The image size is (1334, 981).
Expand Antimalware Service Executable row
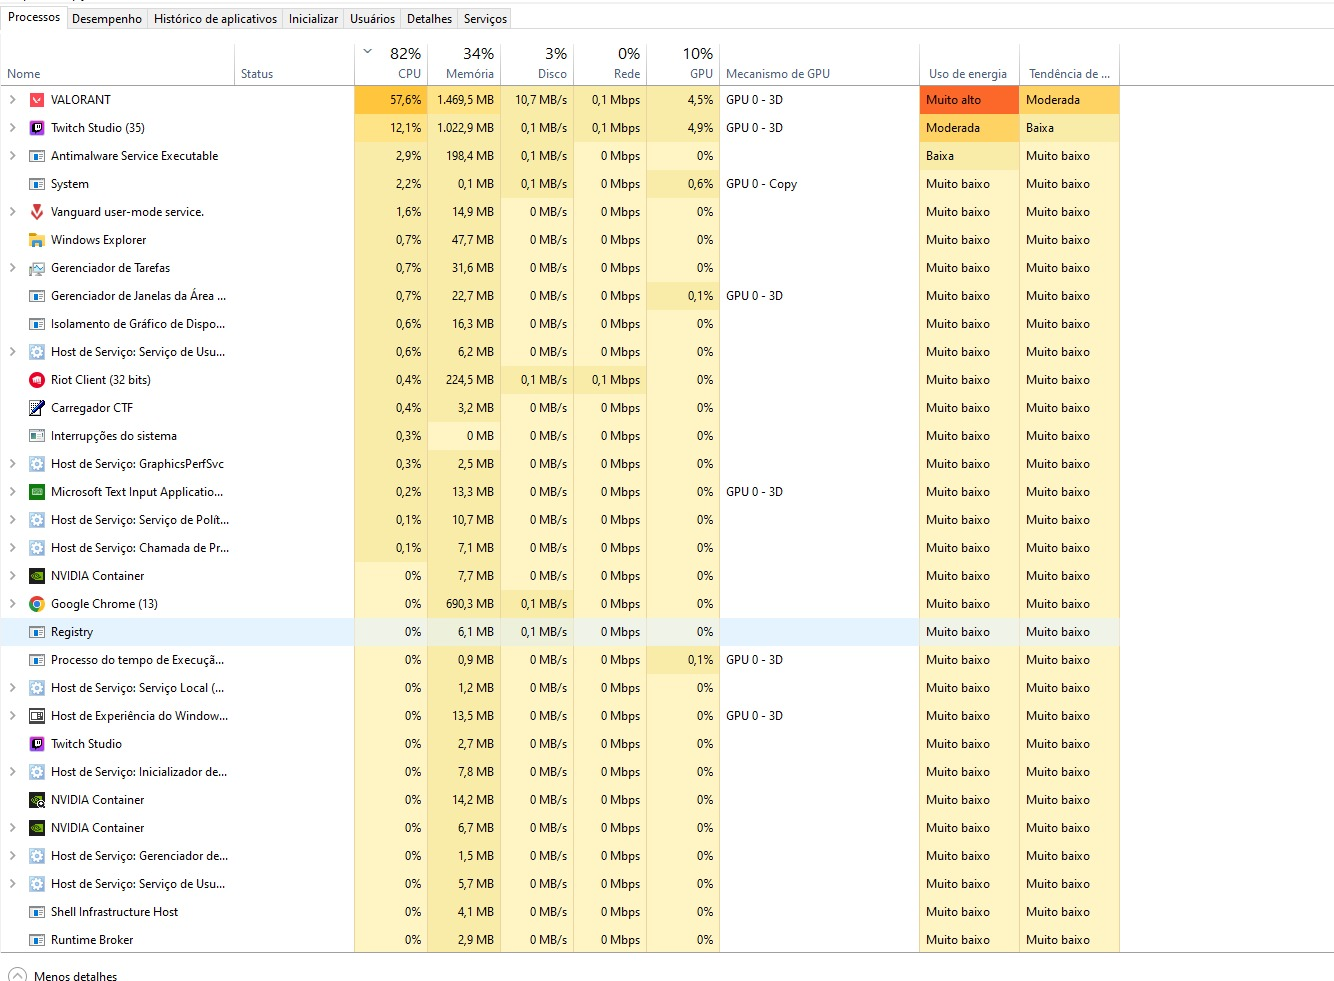click(x=12, y=156)
